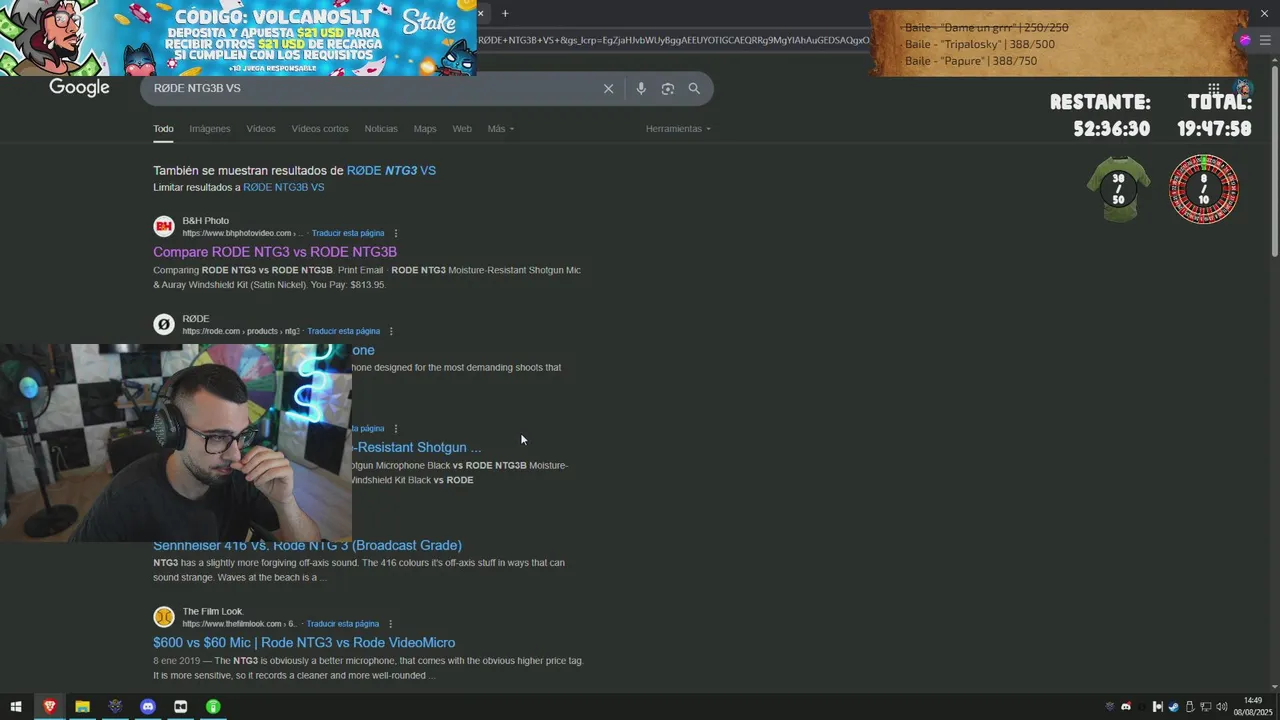Click the white square app taskbar icon
Image resolution: width=1280 pixels, height=720 pixels.
click(180, 707)
